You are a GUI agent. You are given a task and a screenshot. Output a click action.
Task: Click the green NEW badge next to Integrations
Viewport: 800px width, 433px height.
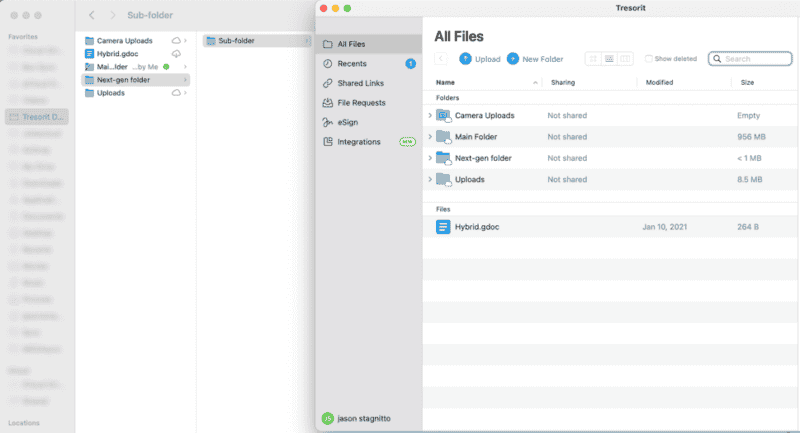[407, 142]
